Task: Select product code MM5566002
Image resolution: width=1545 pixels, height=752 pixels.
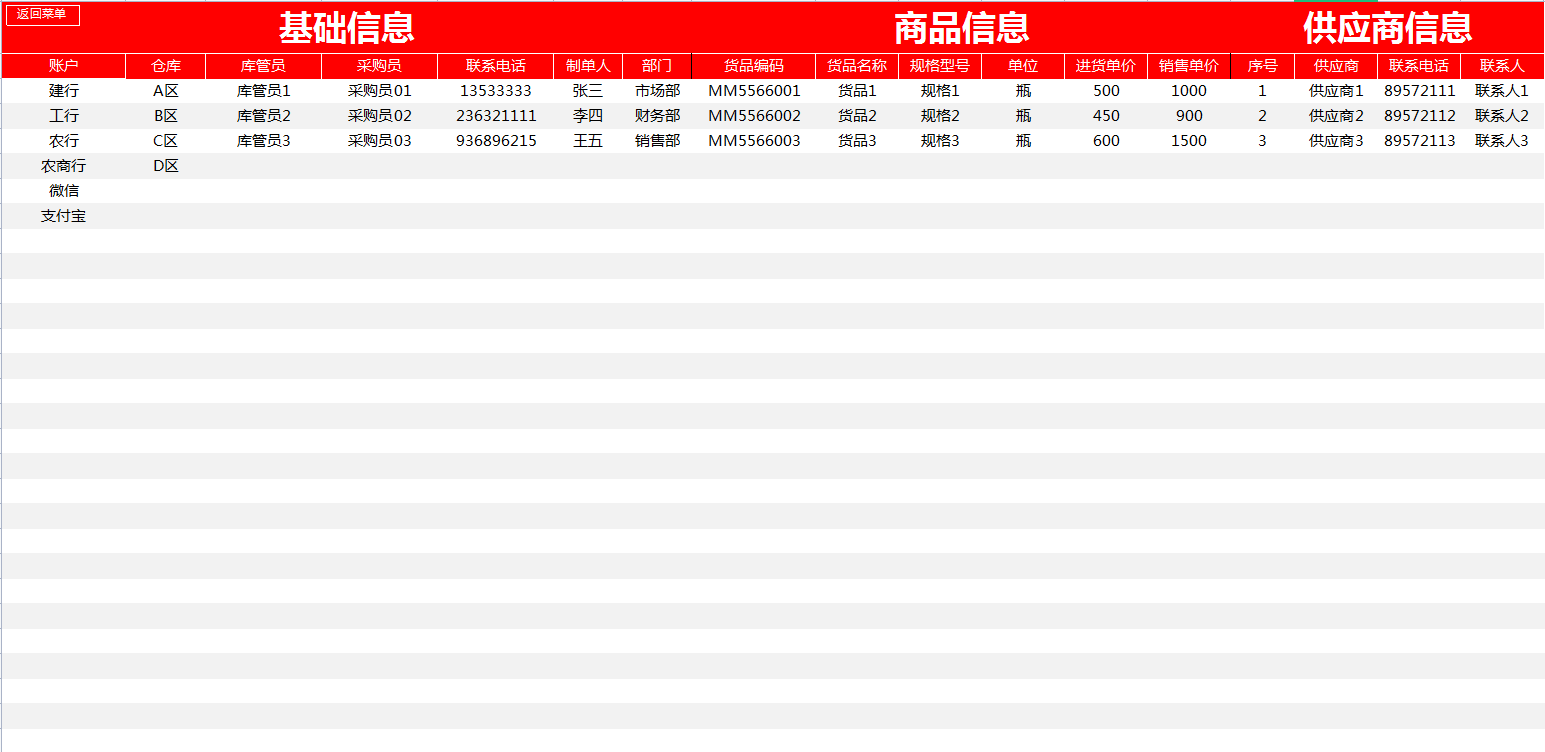Action: [756, 115]
